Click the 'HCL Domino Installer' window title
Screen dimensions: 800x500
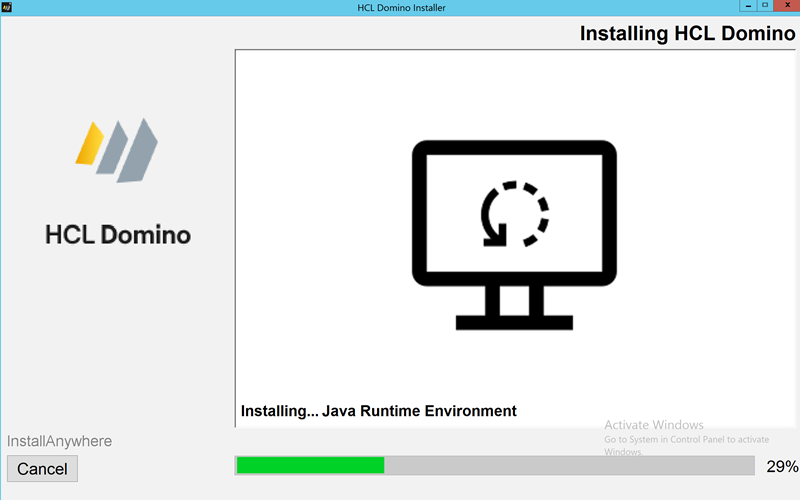pos(401,8)
